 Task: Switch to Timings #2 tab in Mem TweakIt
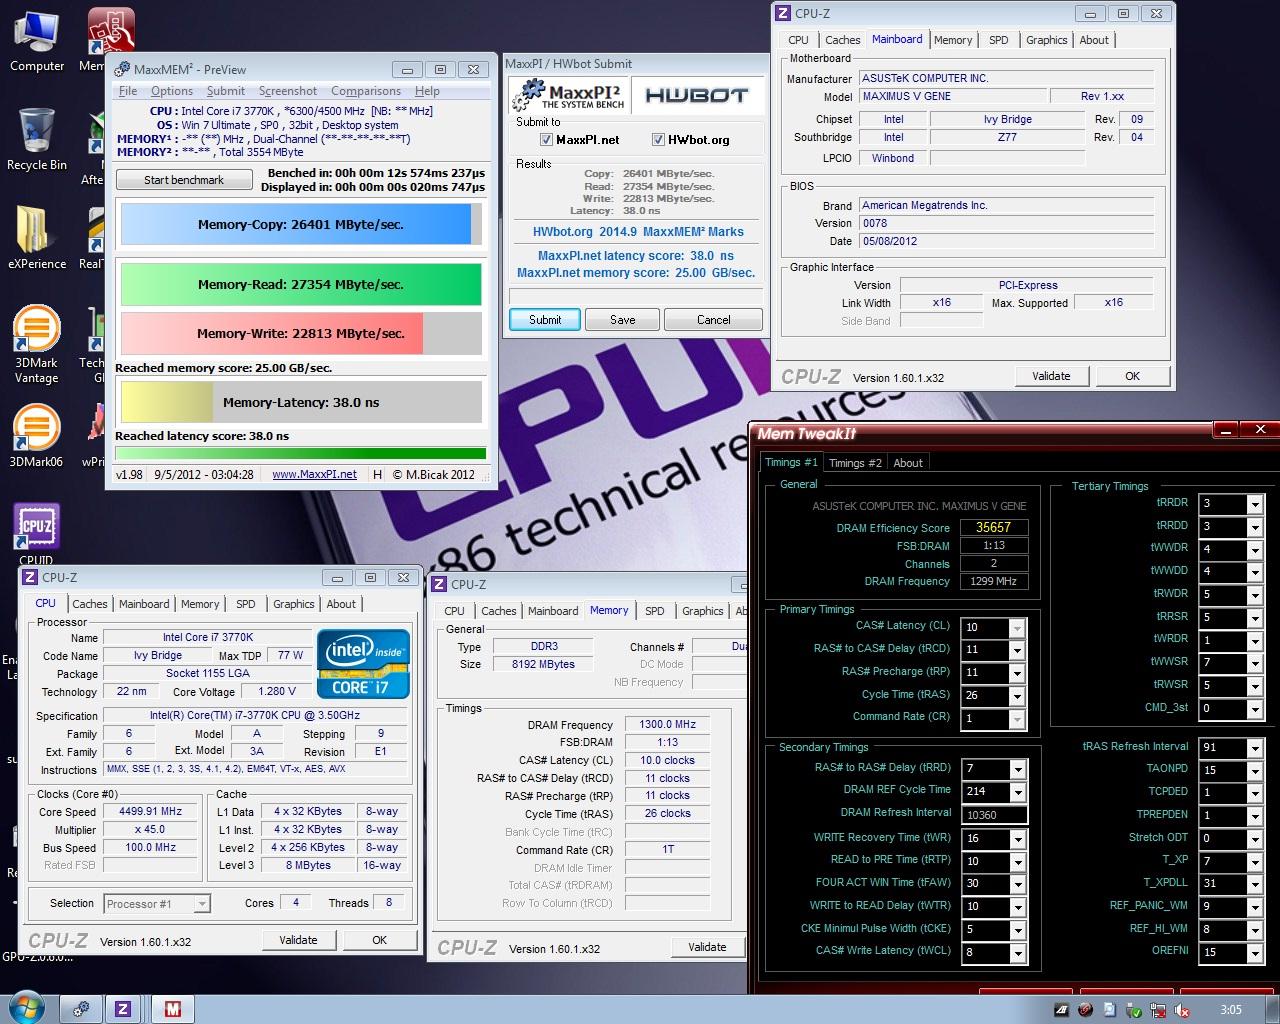point(856,463)
